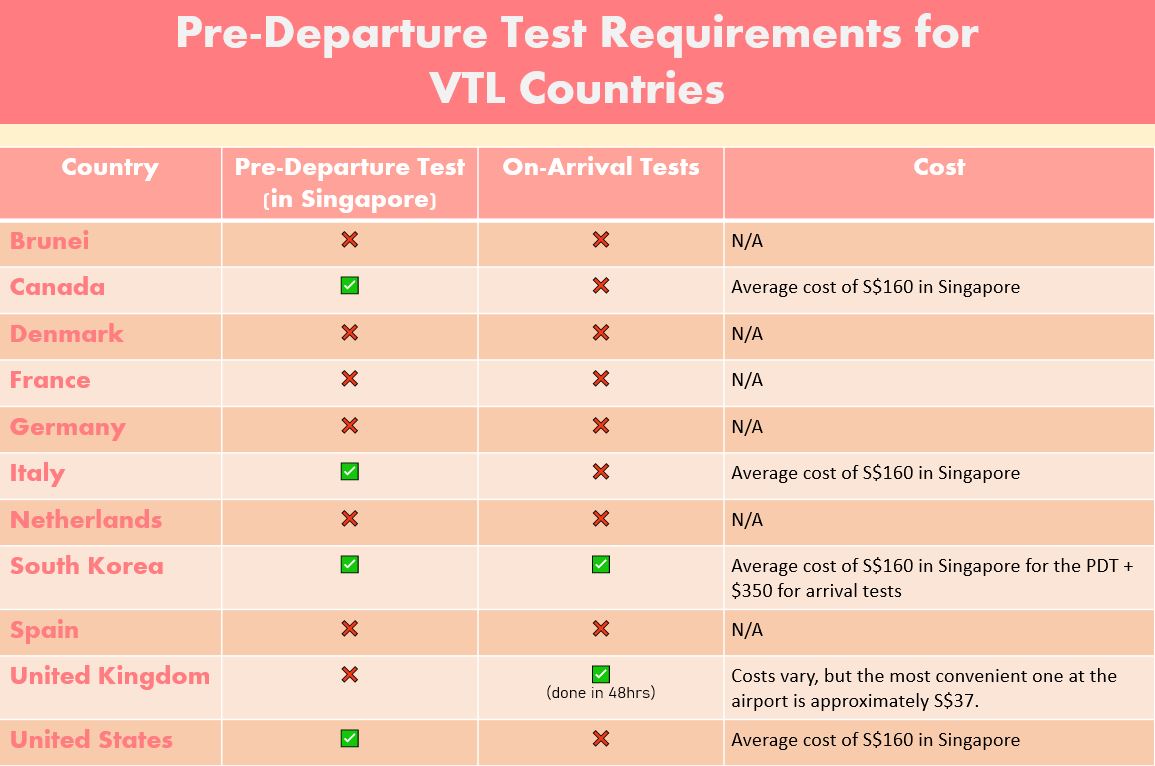Click Italy's green Pre-Departure Test checkbox

tap(349, 471)
